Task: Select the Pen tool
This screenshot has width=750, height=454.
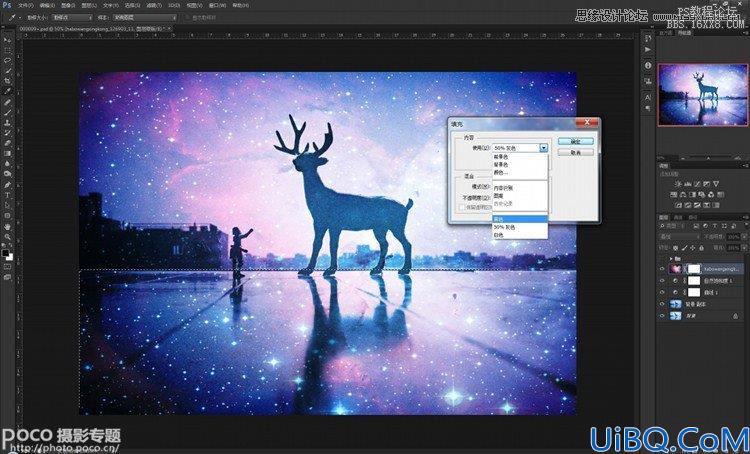Action: [x=8, y=185]
